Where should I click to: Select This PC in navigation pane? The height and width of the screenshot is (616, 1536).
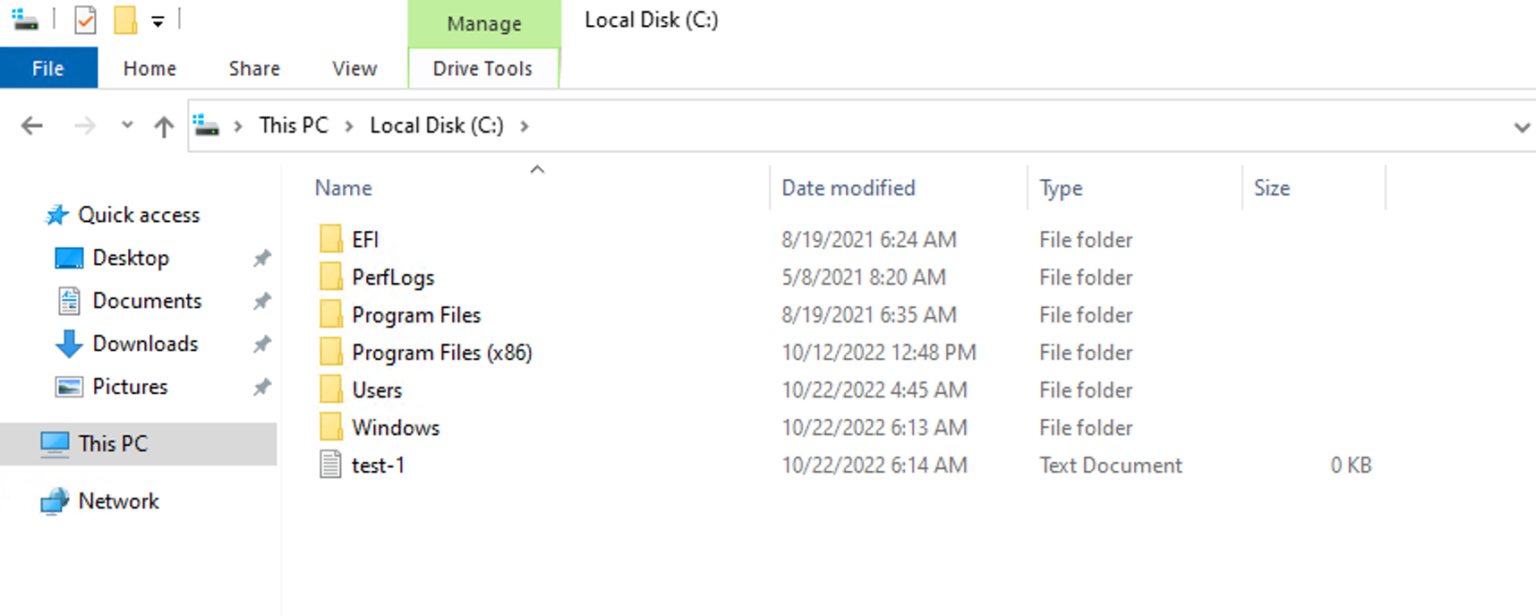point(112,443)
